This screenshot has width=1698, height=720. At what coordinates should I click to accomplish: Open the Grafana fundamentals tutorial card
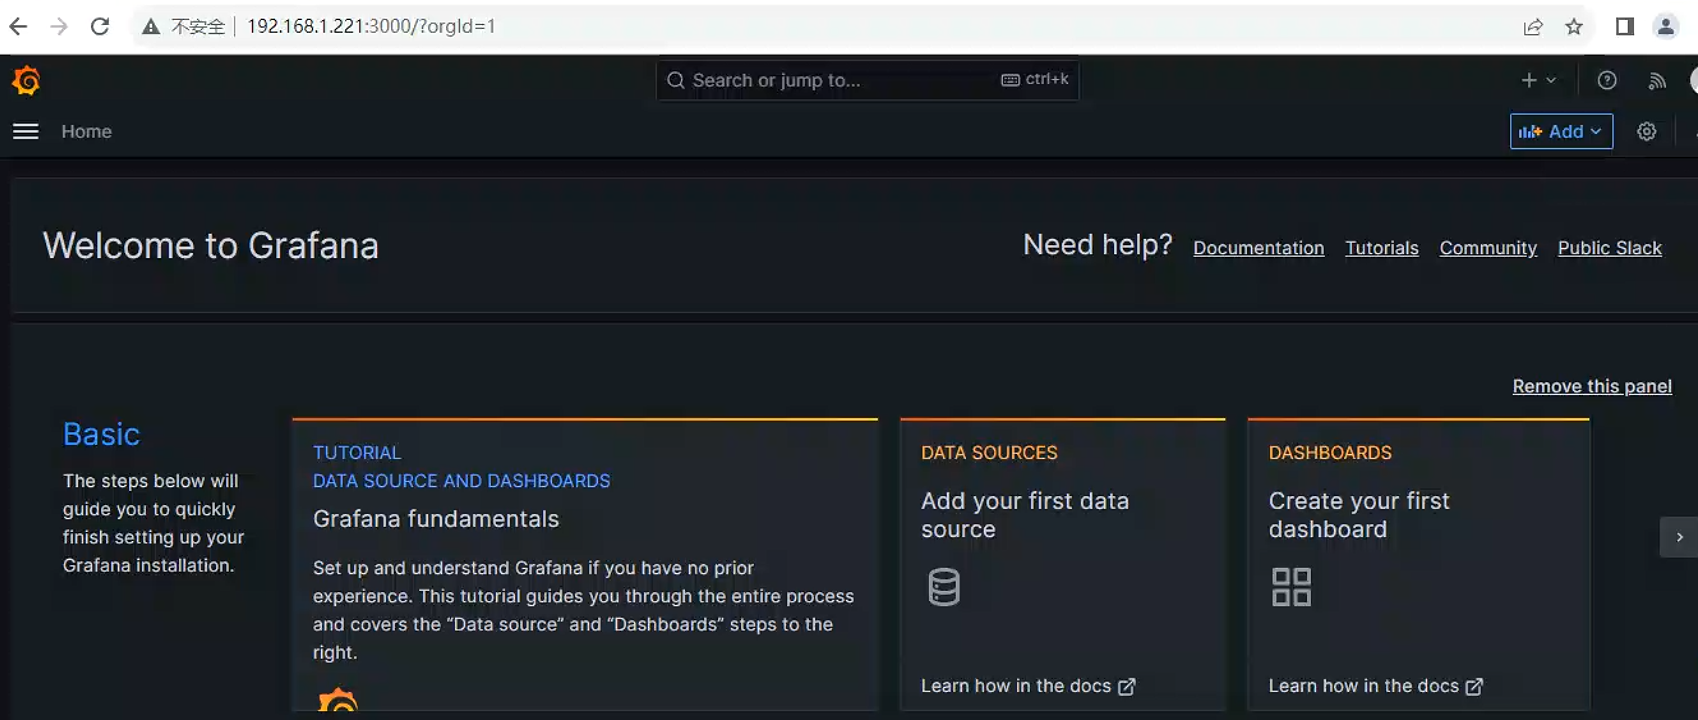click(585, 565)
